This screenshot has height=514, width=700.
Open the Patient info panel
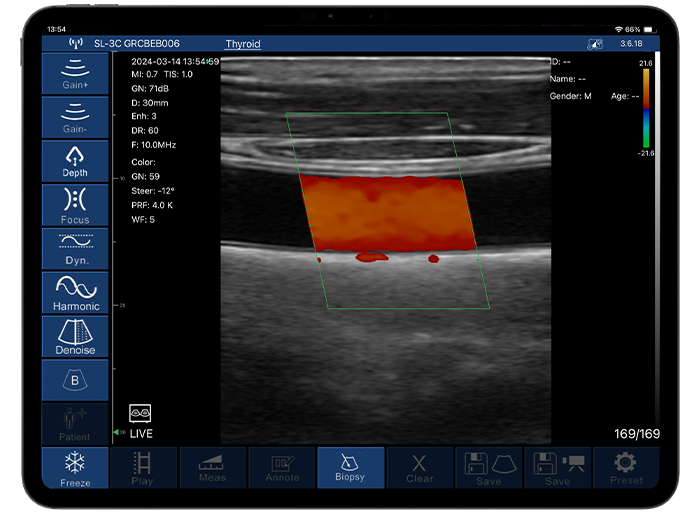[75, 424]
